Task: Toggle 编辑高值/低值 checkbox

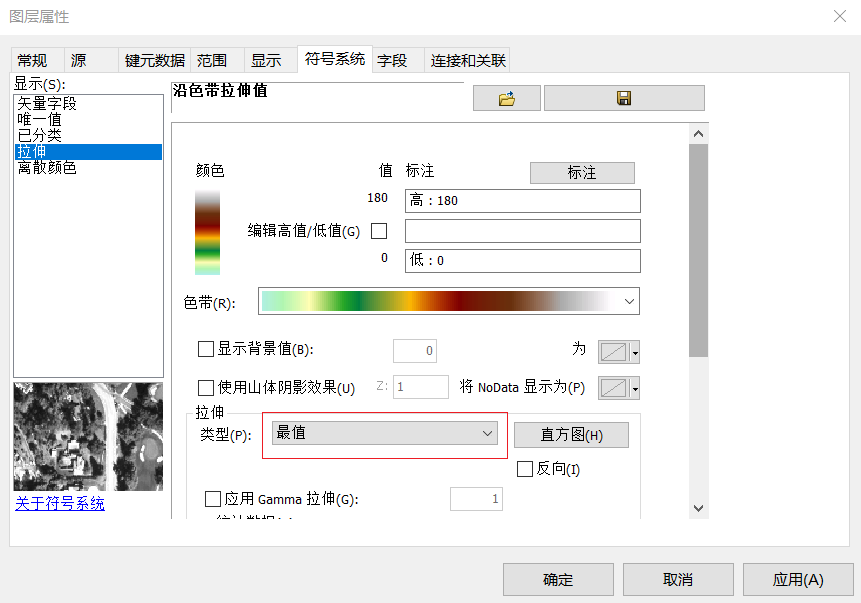Action: pos(379,231)
